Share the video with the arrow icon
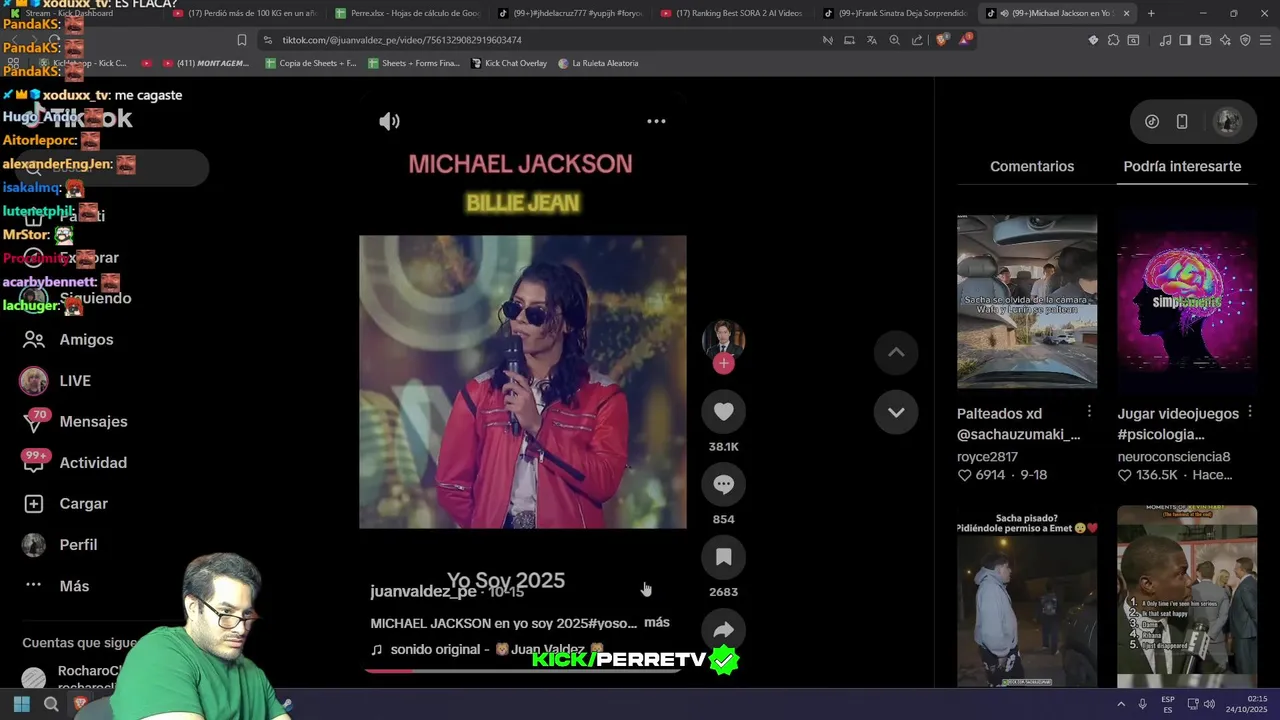This screenshot has height=720, width=1280. (723, 630)
